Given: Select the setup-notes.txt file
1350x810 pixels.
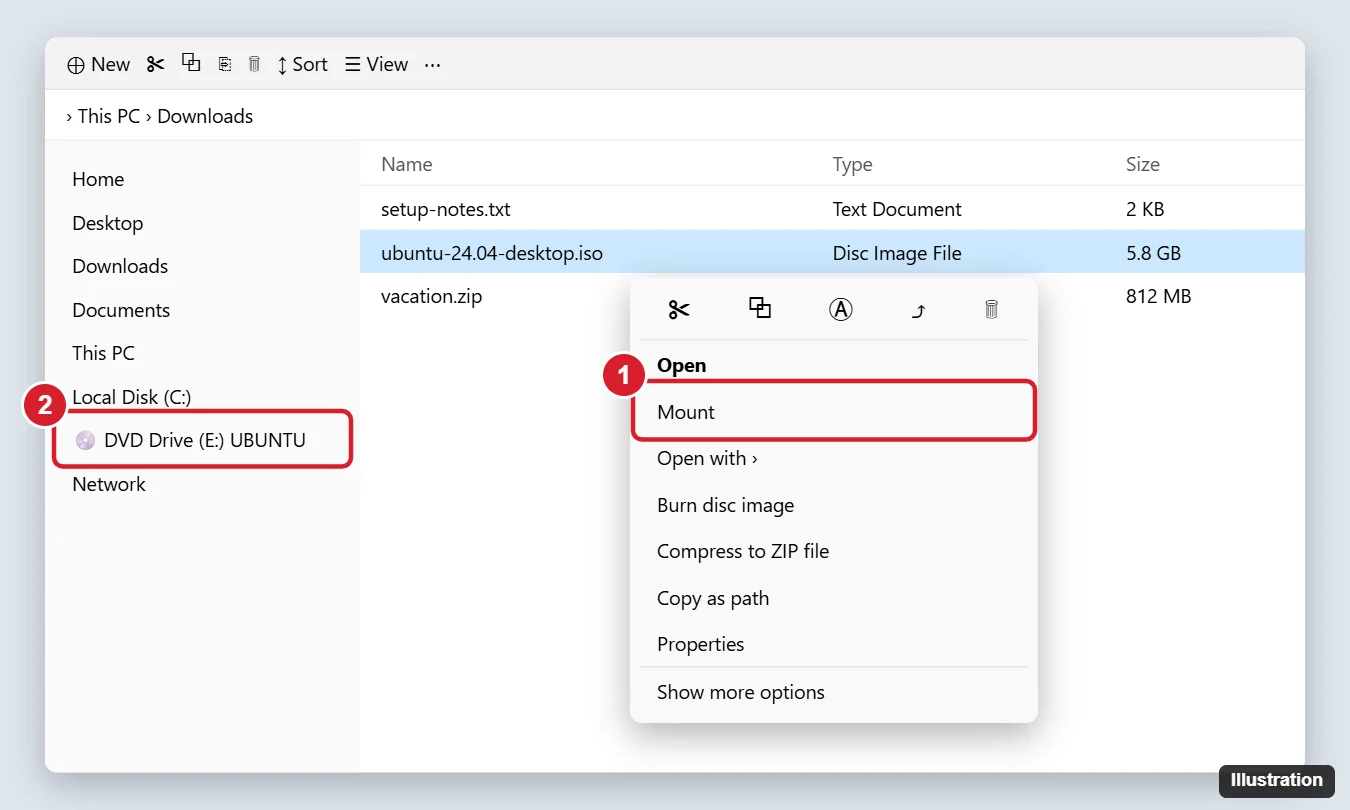Looking at the screenshot, I should pyautogui.click(x=832, y=209).
